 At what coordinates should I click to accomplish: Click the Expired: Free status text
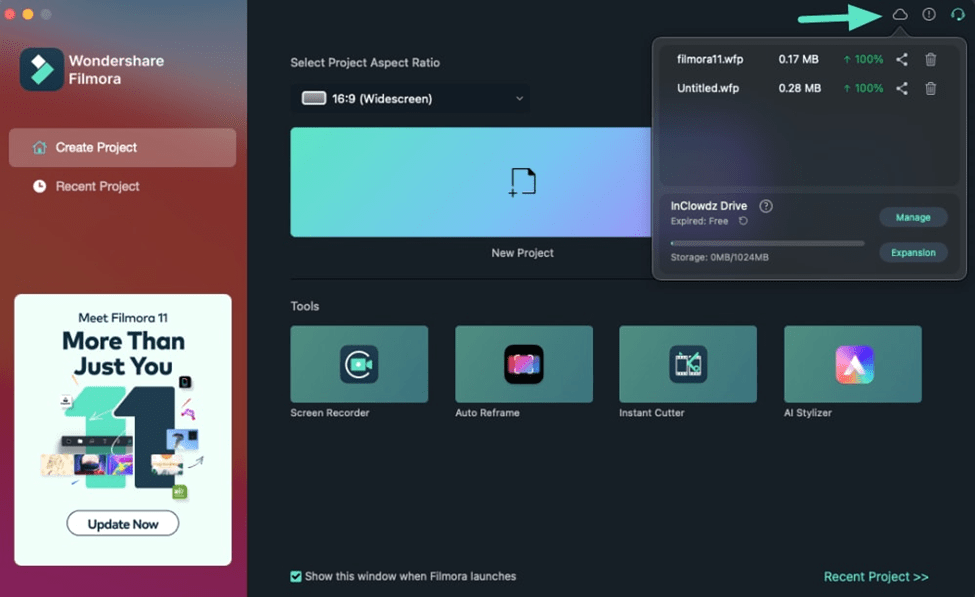pos(699,221)
